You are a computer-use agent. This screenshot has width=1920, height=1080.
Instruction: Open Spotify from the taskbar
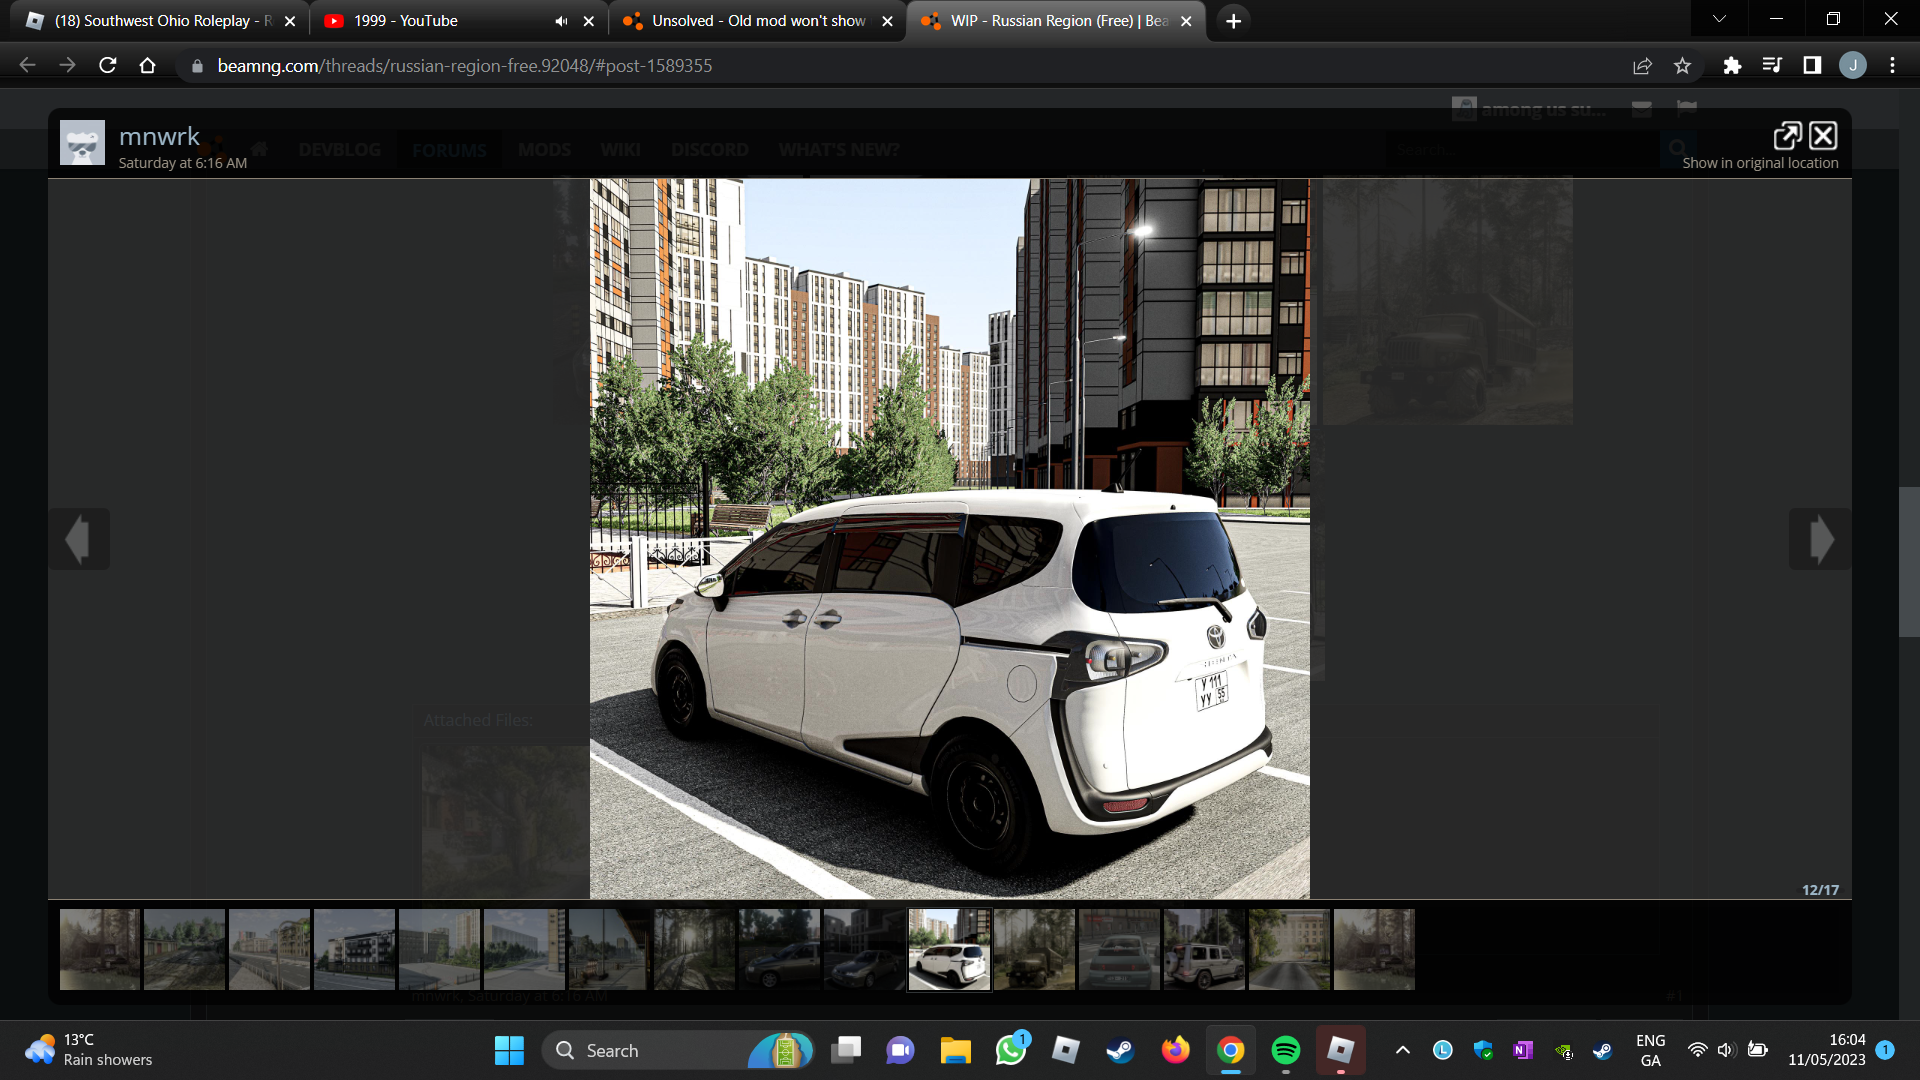tap(1285, 1050)
